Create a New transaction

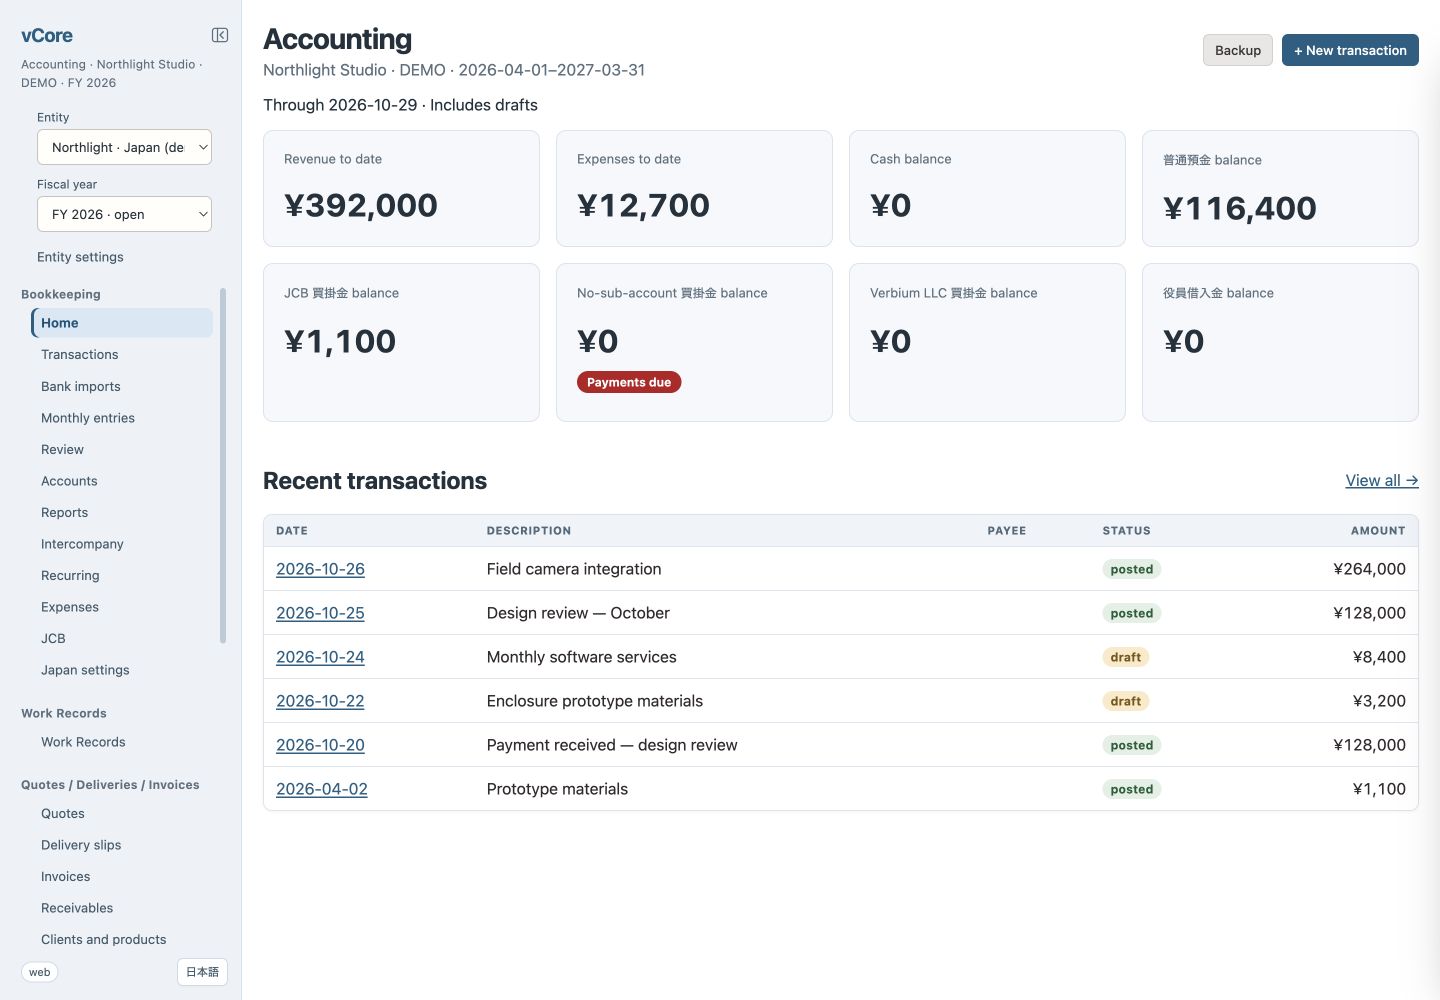point(1350,50)
